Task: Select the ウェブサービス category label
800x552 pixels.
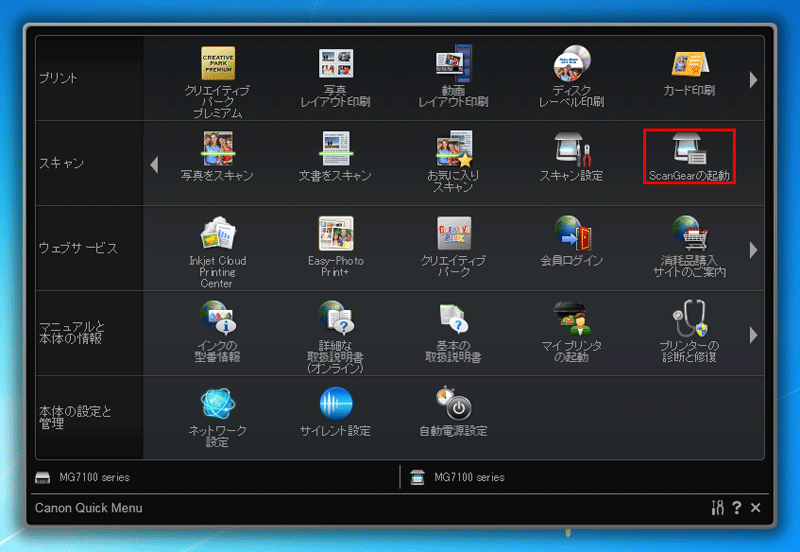Action: coord(78,248)
